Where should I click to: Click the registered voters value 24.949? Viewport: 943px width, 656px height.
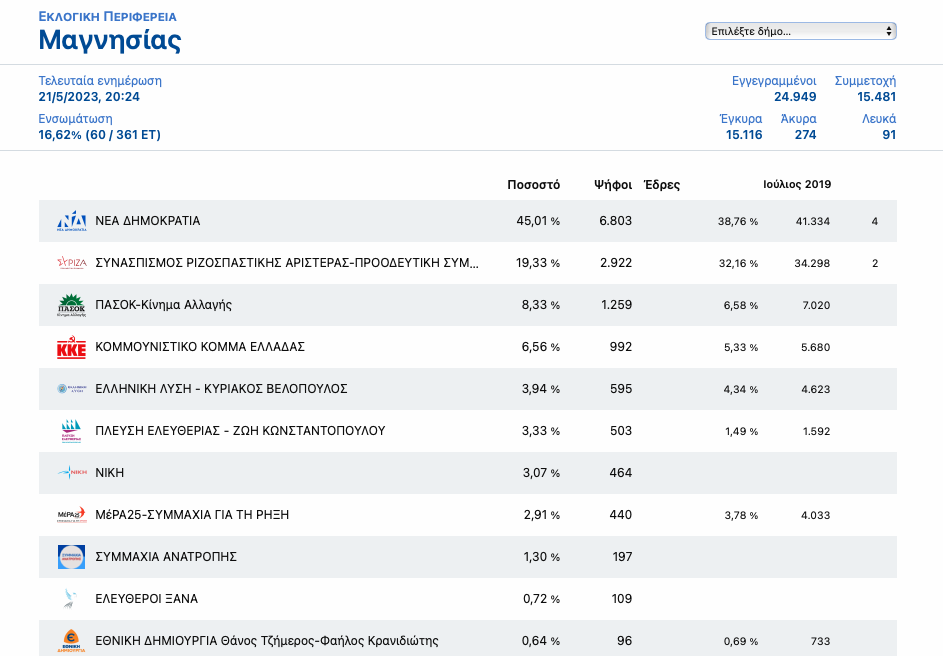[795, 97]
